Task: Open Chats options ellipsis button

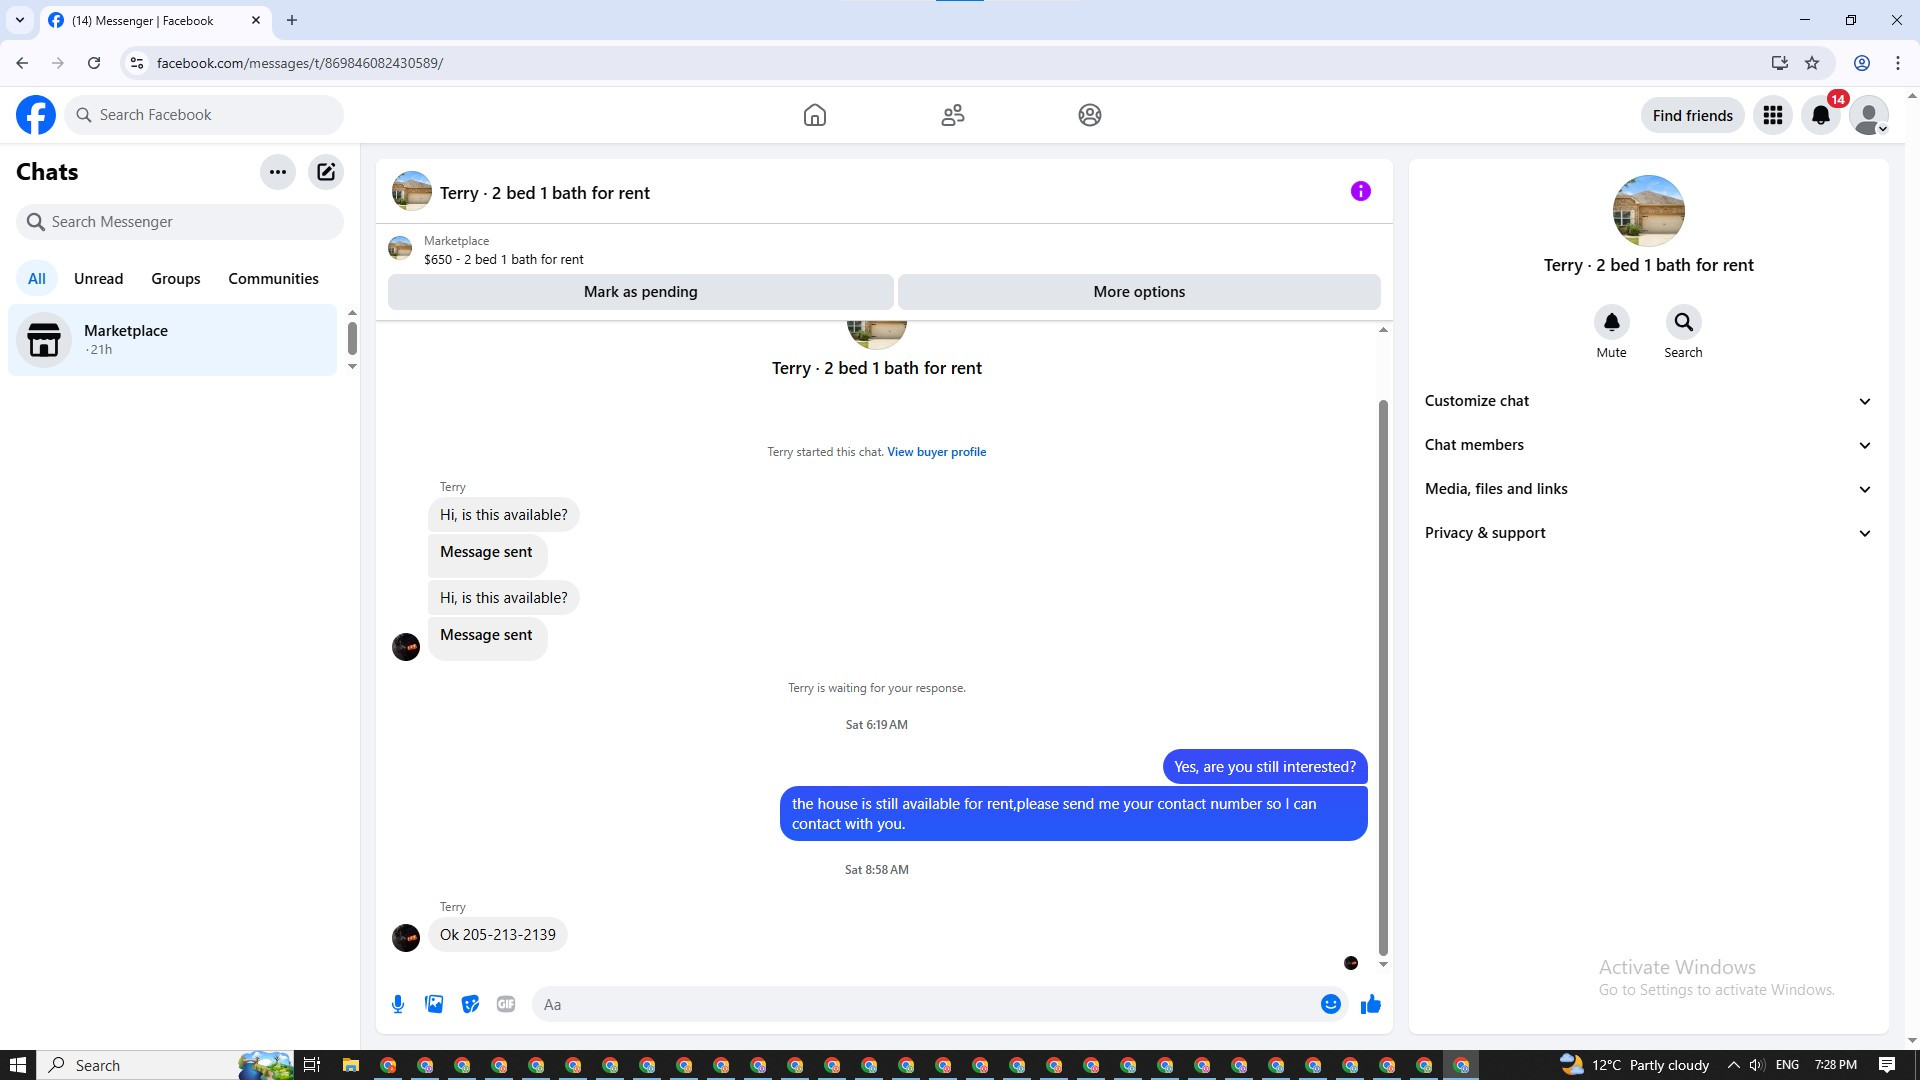Action: click(278, 172)
